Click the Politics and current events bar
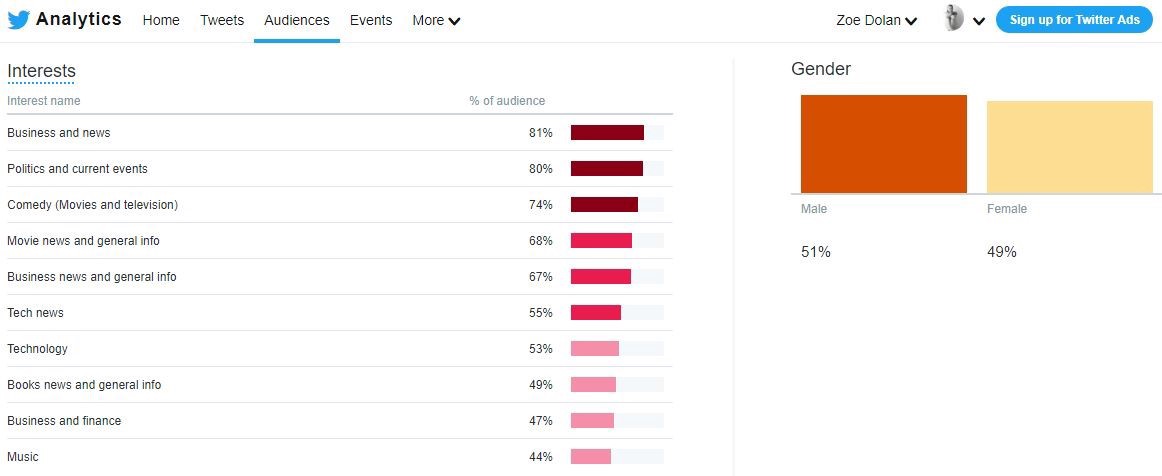The image size is (1162, 476). click(607, 169)
